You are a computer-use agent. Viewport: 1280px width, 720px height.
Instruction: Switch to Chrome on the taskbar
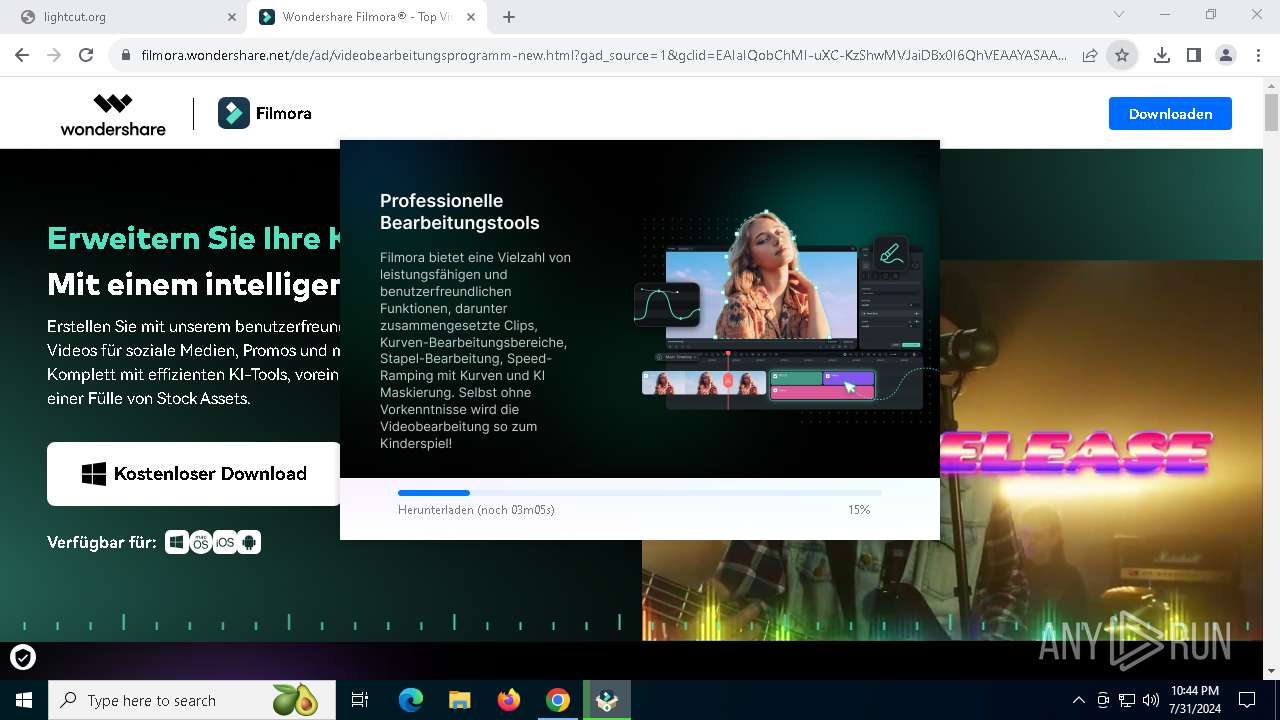coord(558,700)
